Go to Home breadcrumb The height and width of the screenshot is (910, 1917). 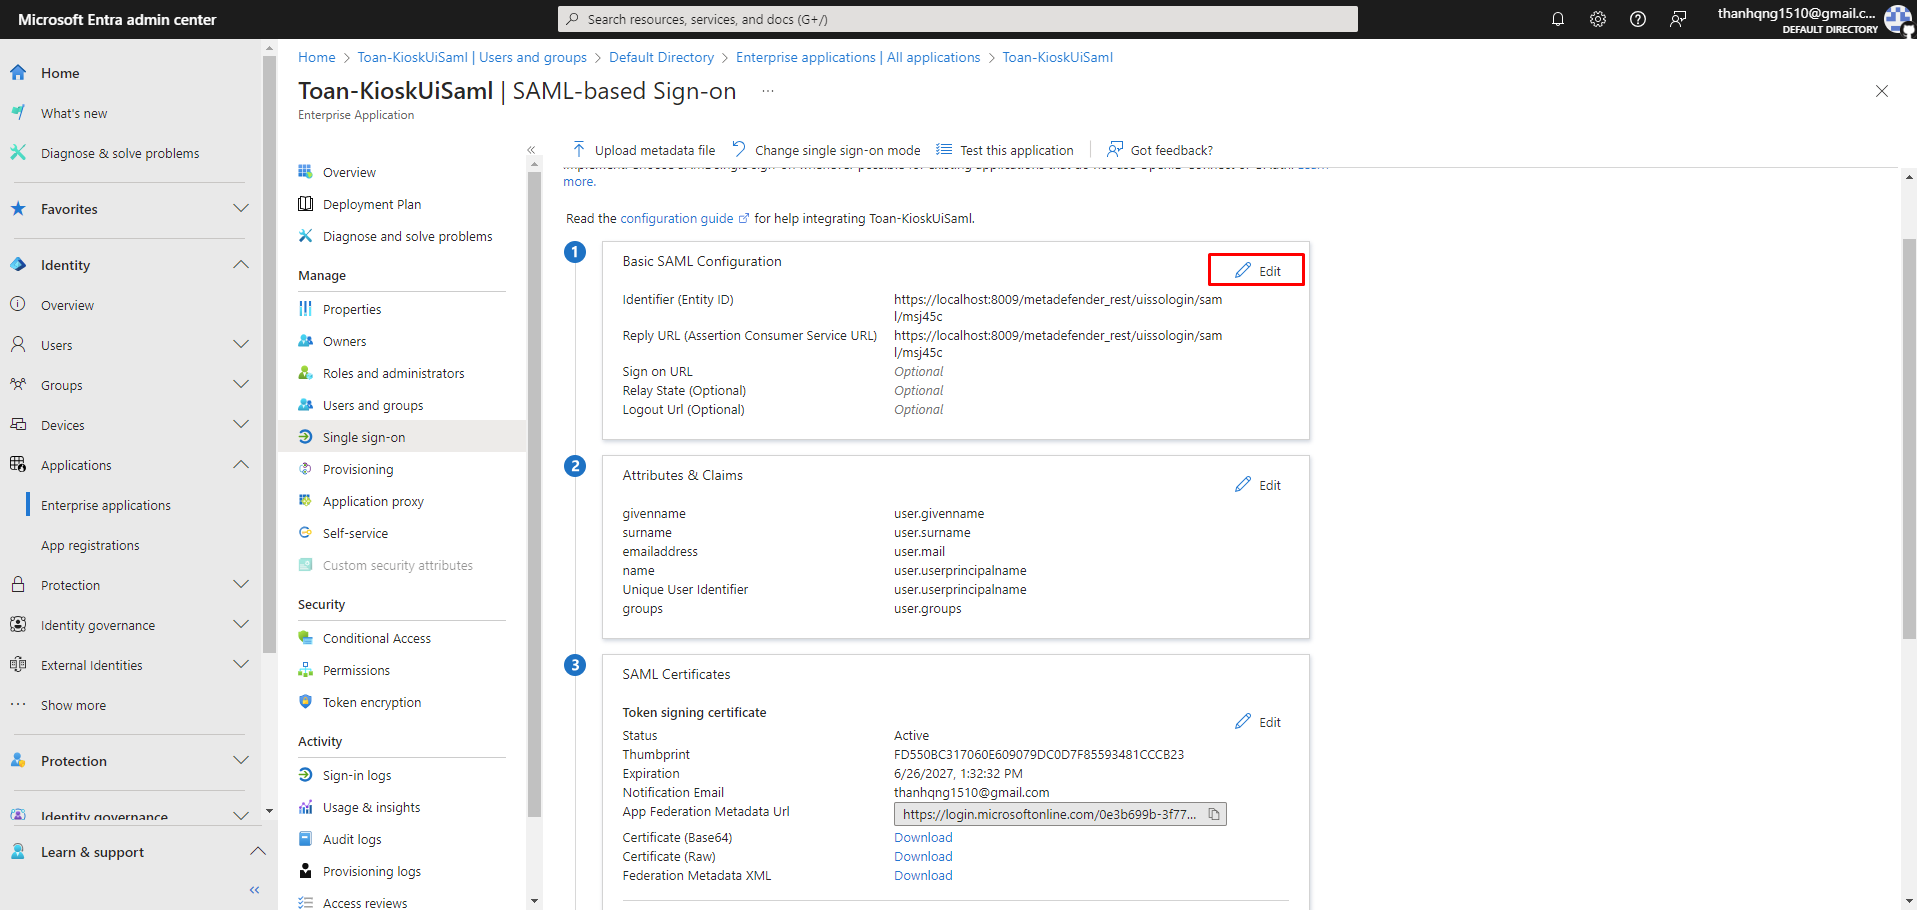click(317, 57)
